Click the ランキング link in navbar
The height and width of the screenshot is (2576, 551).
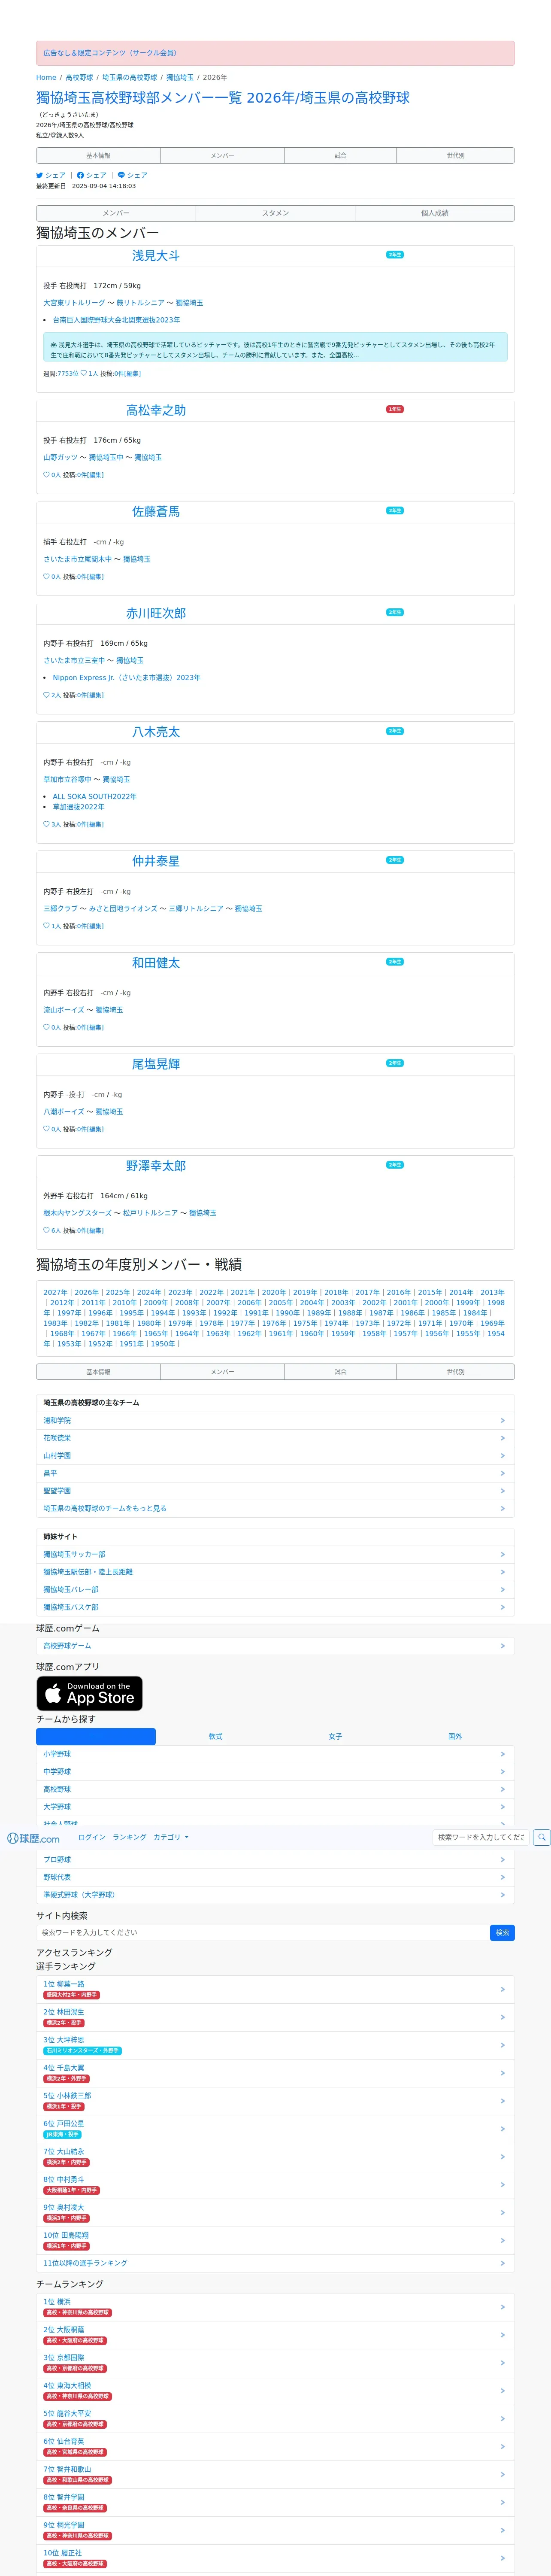129,1837
